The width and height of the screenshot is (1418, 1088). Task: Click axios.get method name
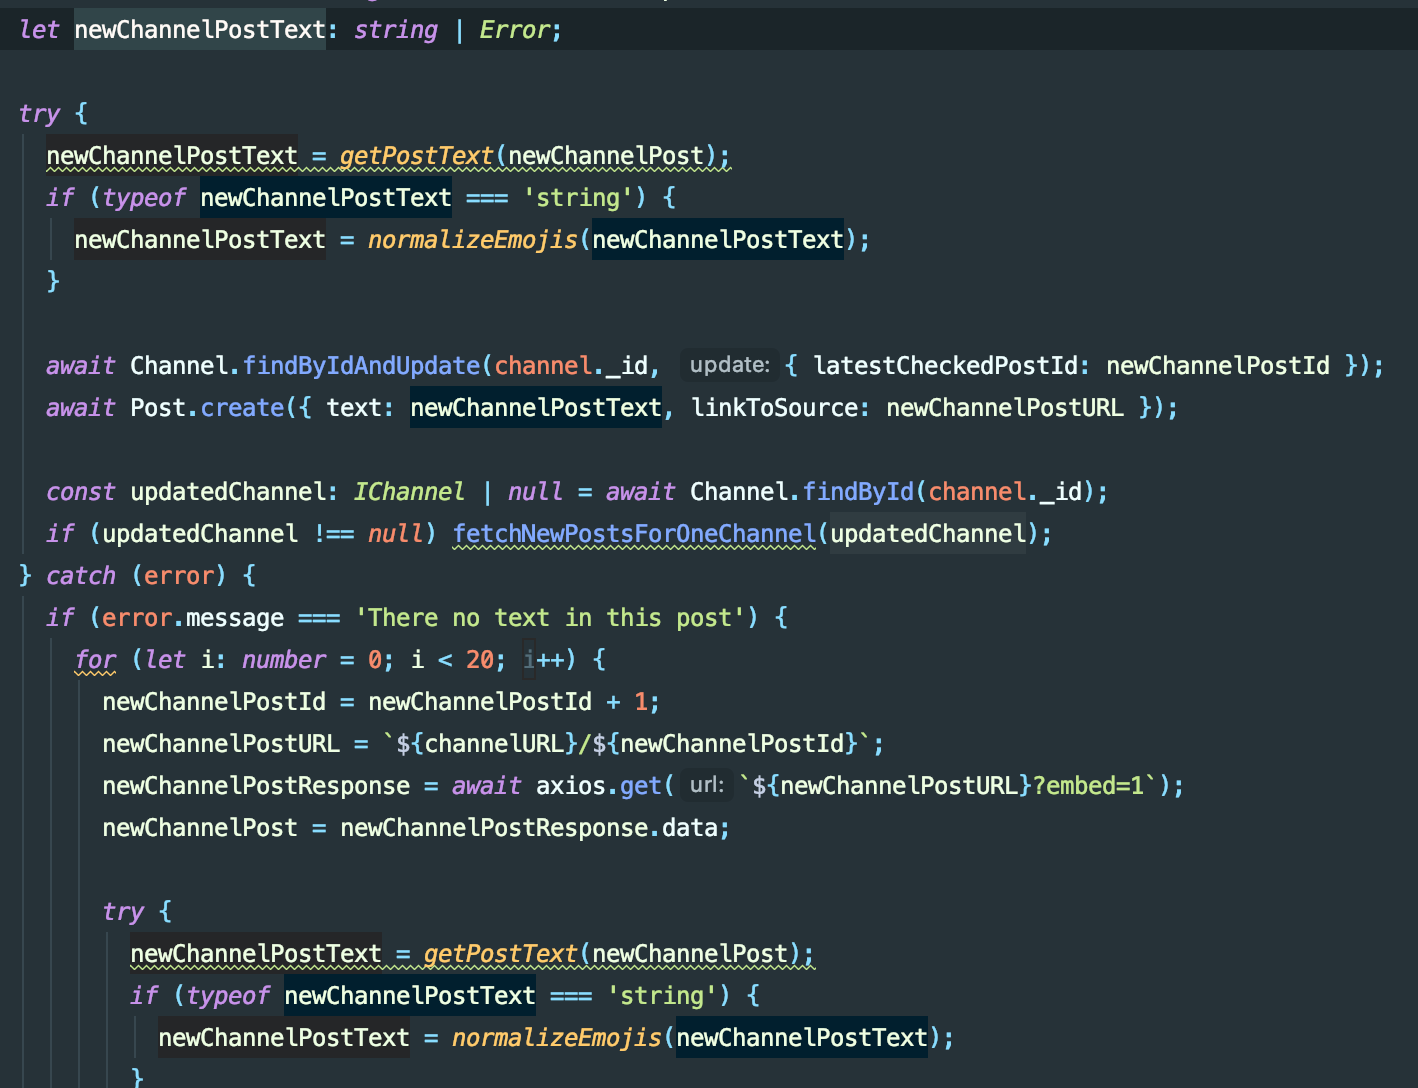click(x=641, y=785)
